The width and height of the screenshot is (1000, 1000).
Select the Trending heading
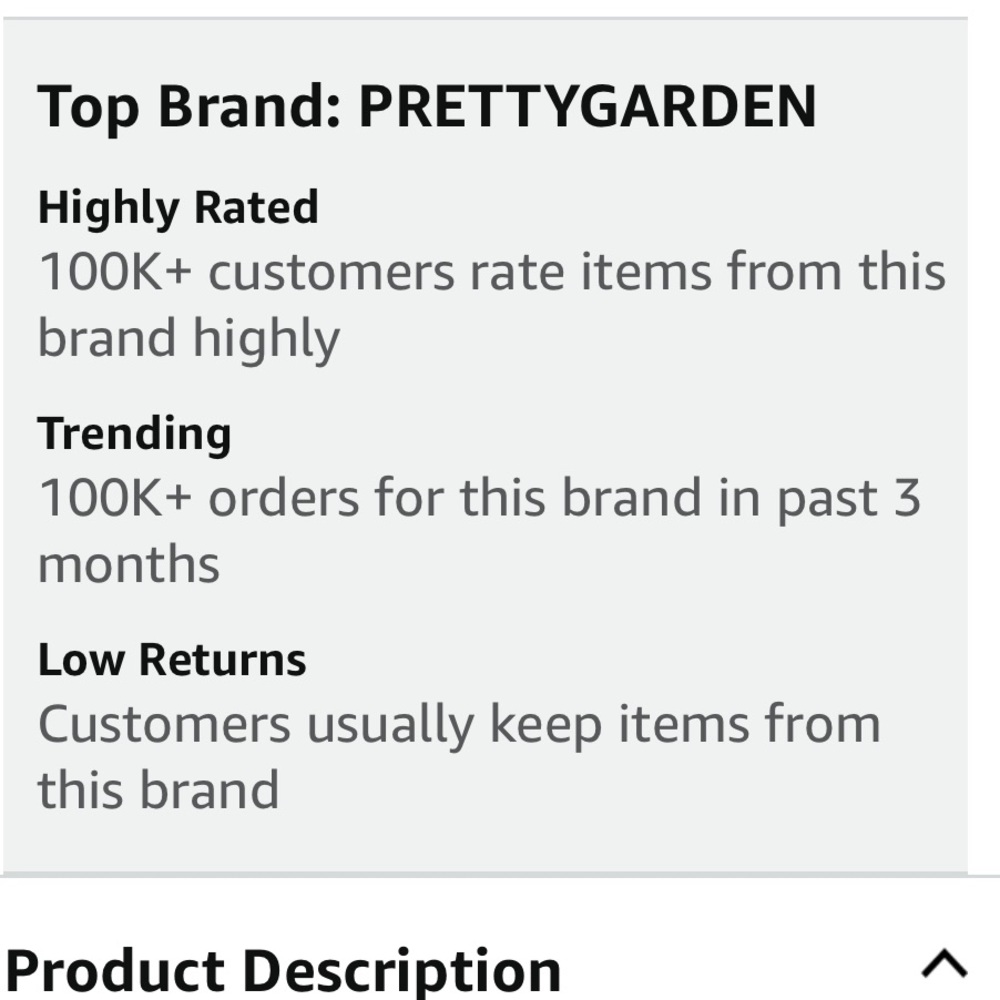[134, 434]
